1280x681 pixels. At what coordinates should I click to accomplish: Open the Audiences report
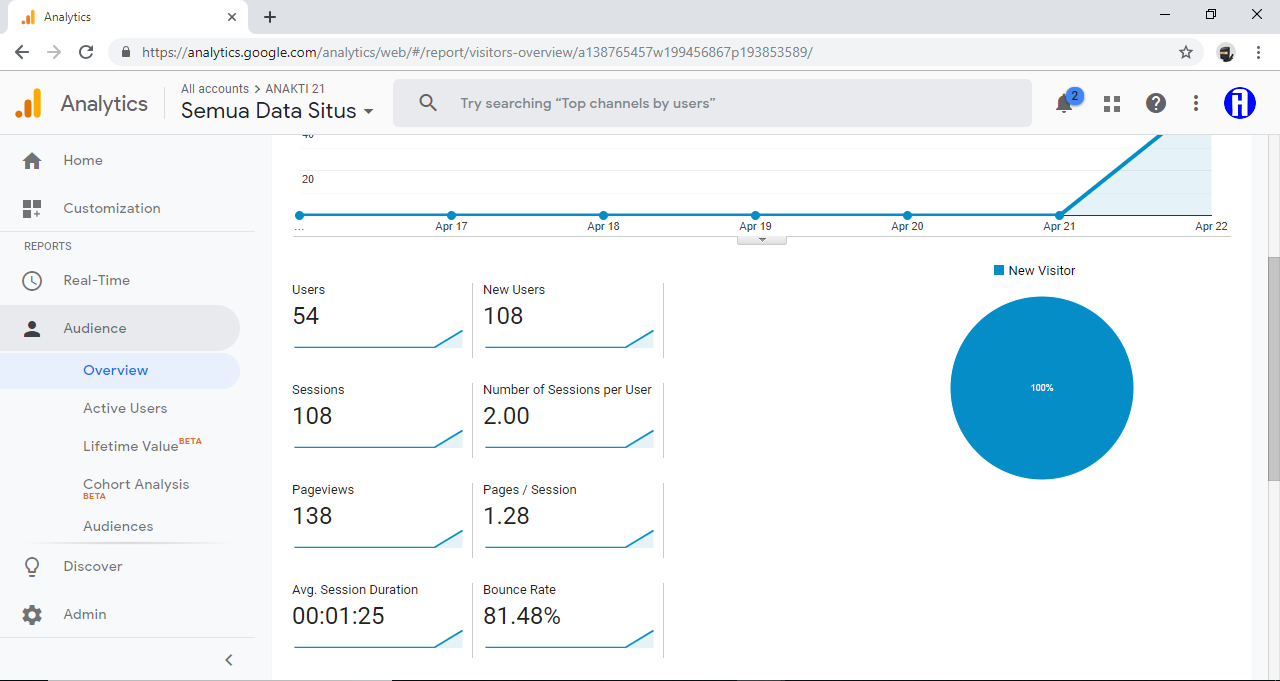[118, 526]
